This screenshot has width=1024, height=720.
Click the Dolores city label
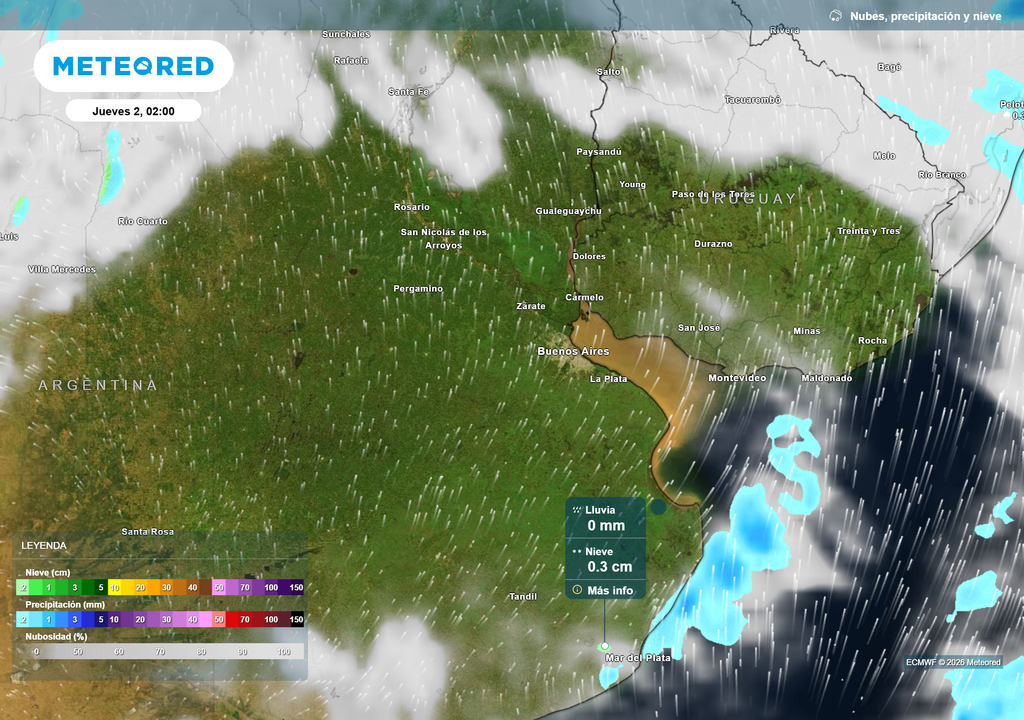pyautogui.click(x=589, y=256)
